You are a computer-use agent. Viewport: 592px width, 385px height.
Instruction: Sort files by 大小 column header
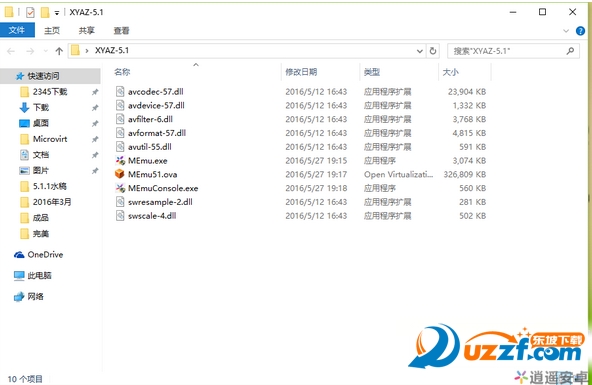coord(450,72)
